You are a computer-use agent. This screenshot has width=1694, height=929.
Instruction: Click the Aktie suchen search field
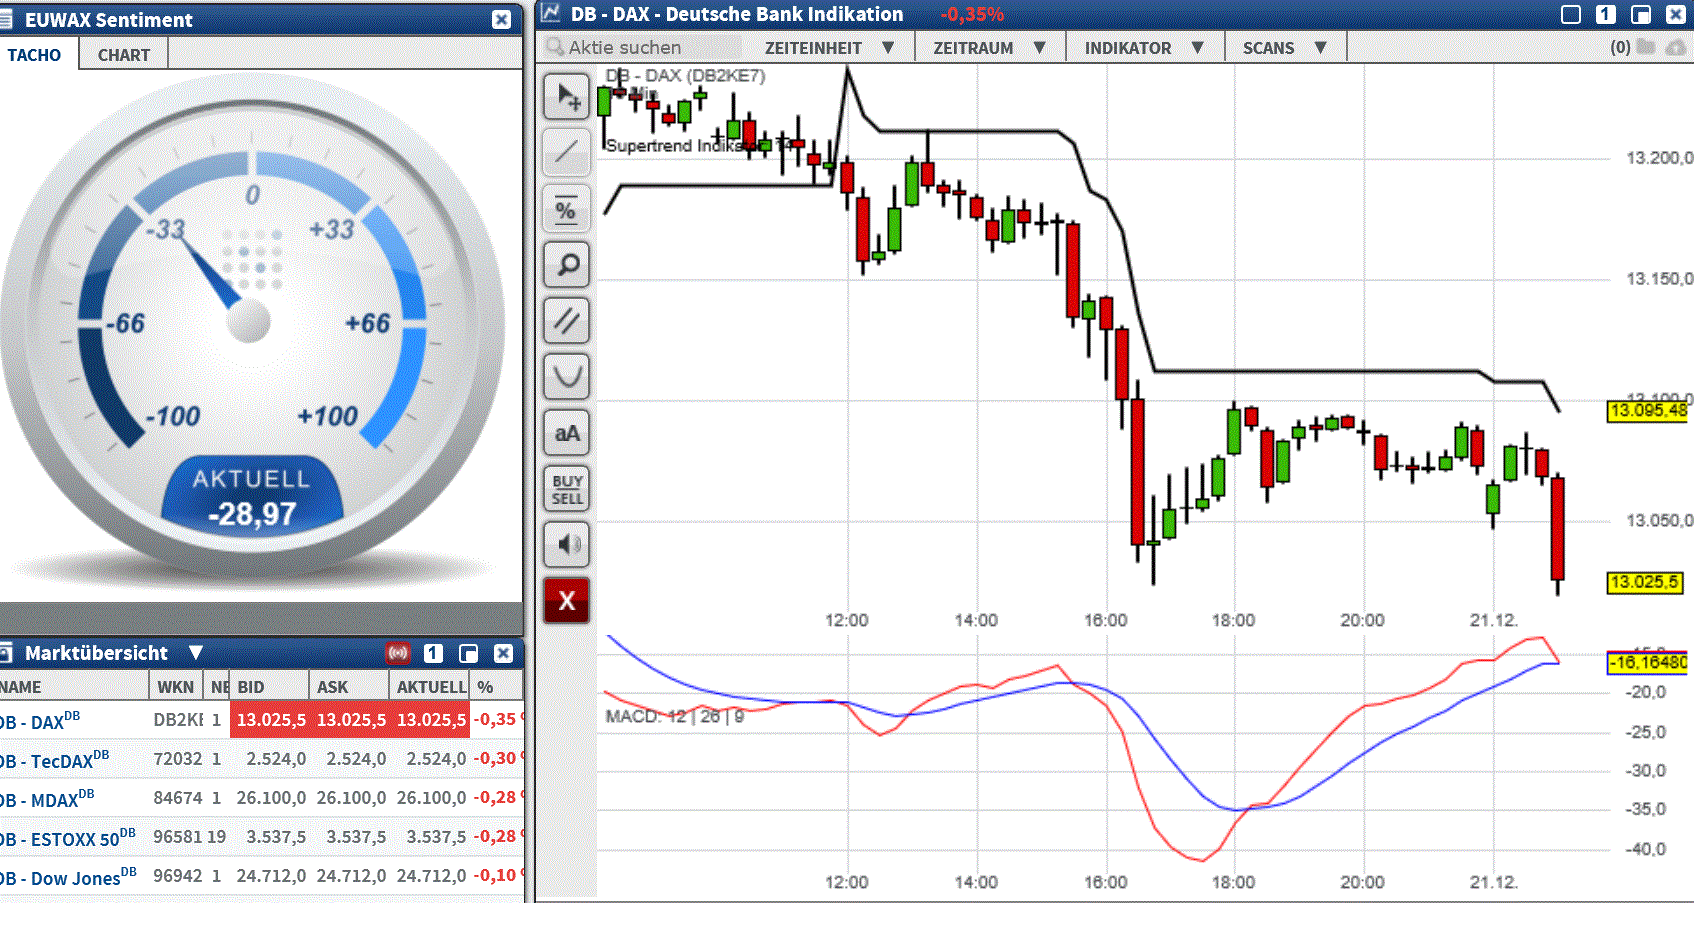point(630,47)
